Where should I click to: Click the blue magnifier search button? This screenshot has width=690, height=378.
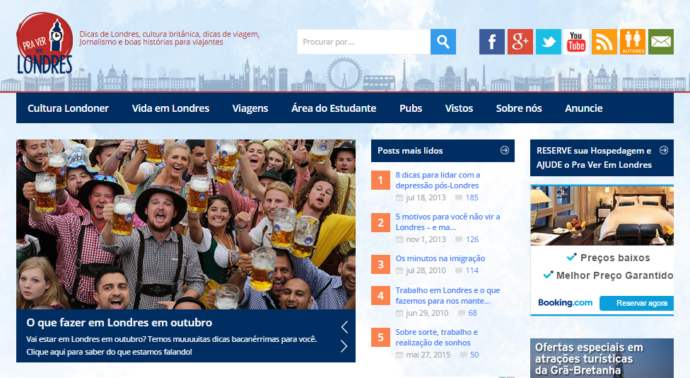coord(443,42)
